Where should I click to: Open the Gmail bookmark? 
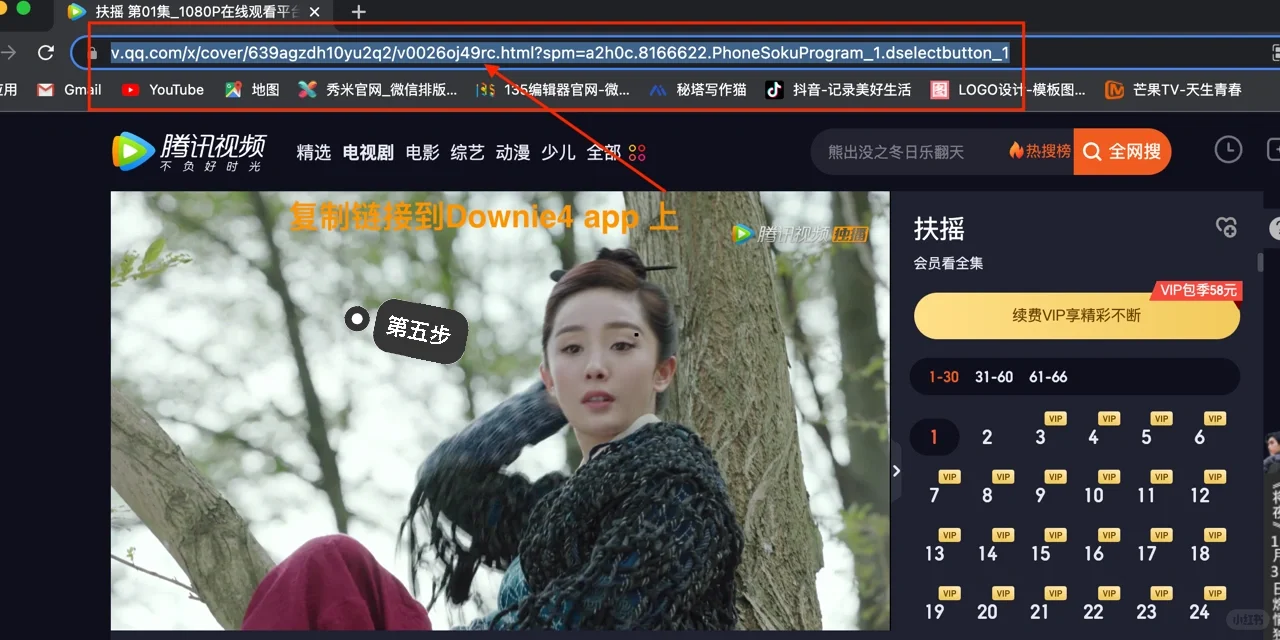pyautogui.click(x=68, y=89)
